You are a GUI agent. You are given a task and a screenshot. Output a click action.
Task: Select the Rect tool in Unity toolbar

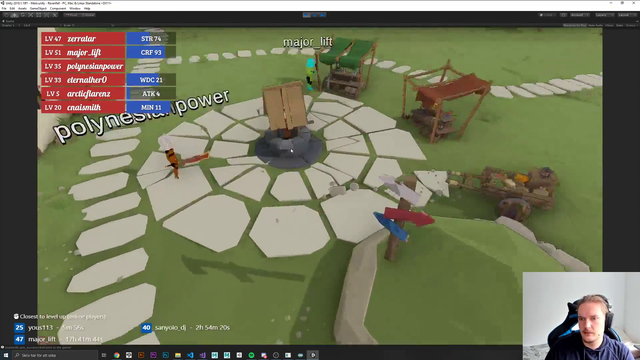pyautogui.click(x=38, y=15)
